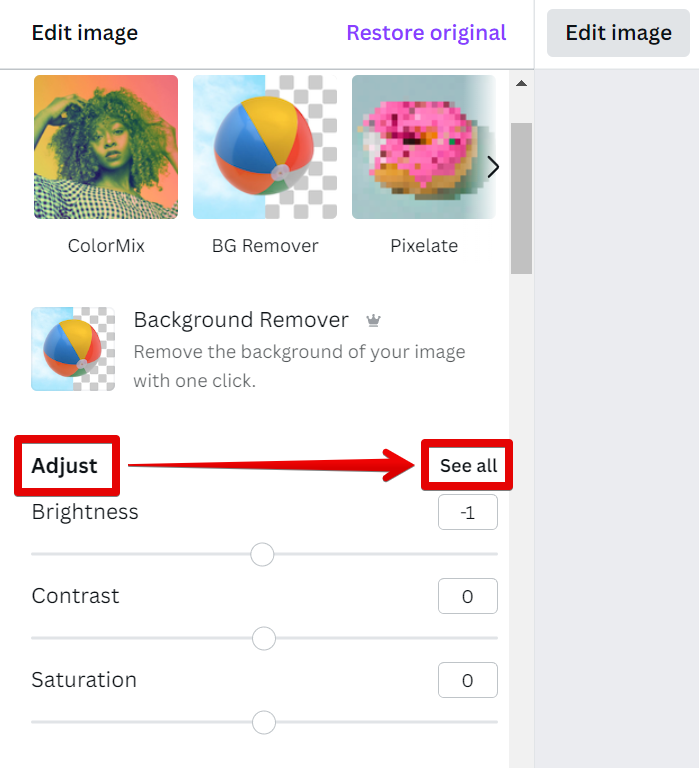This screenshot has height=768, width=699.
Task: Click the Adjust section heading
Action: pyautogui.click(x=65, y=465)
